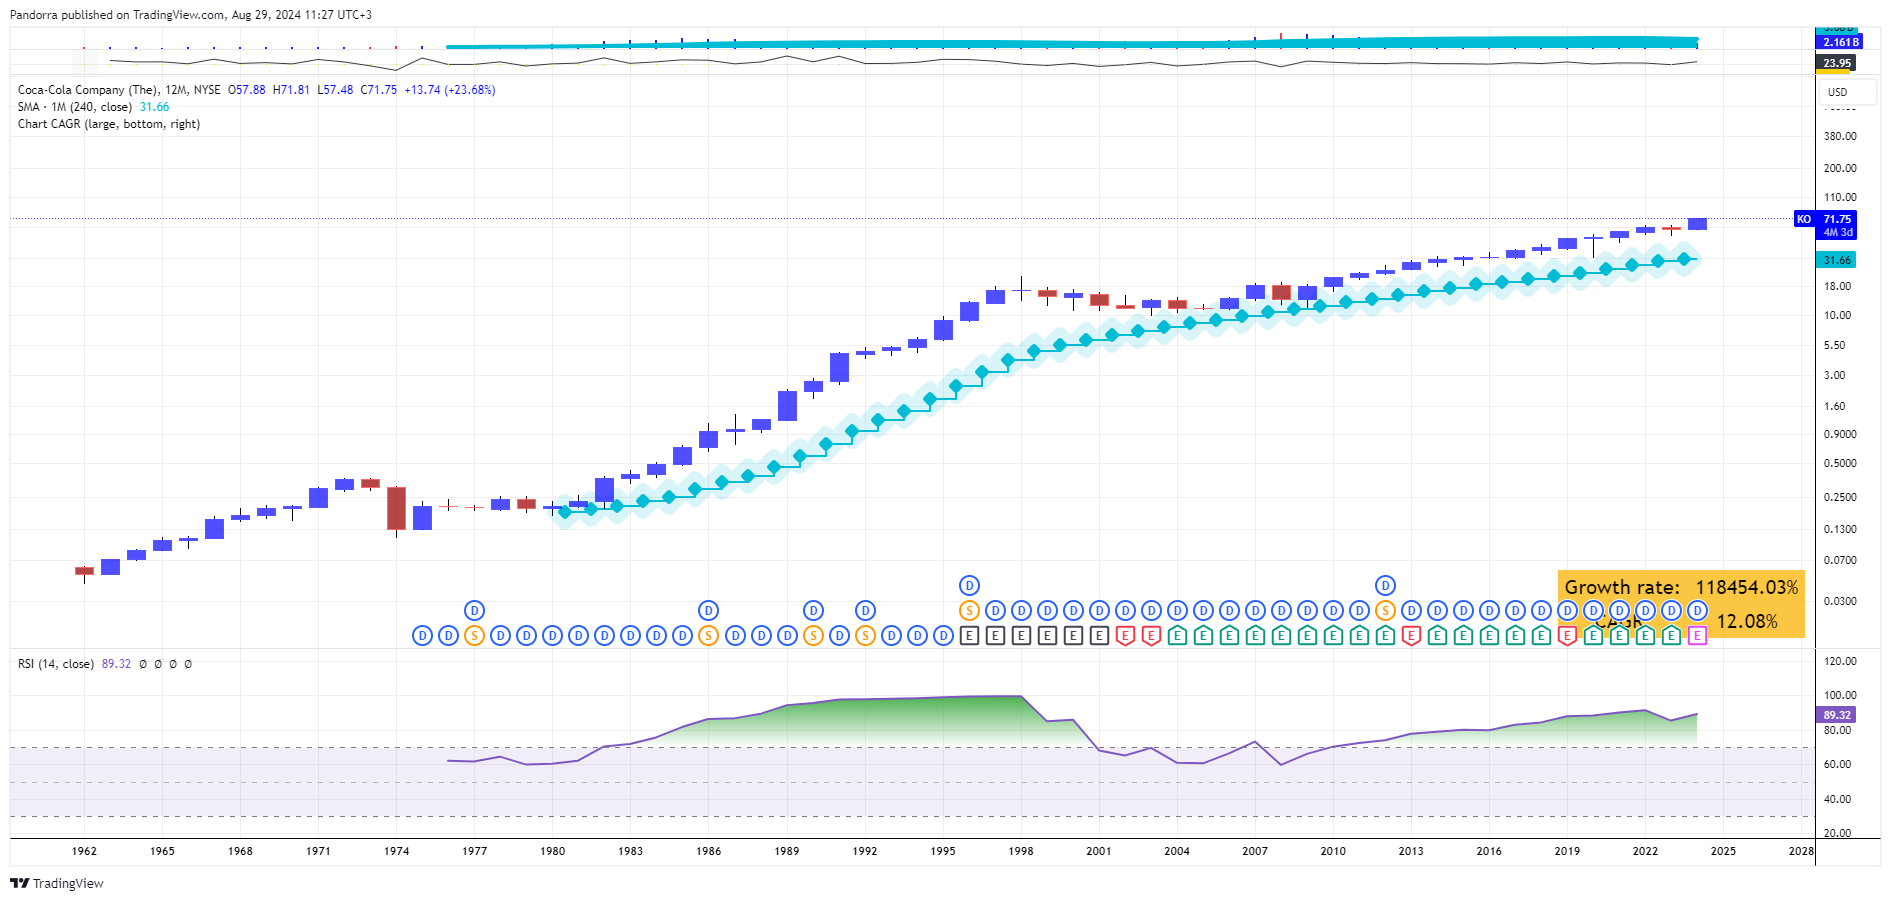Select the orange split marker at 1992
Viewport: 1891px width, 901px height.
(x=865, y=635)
